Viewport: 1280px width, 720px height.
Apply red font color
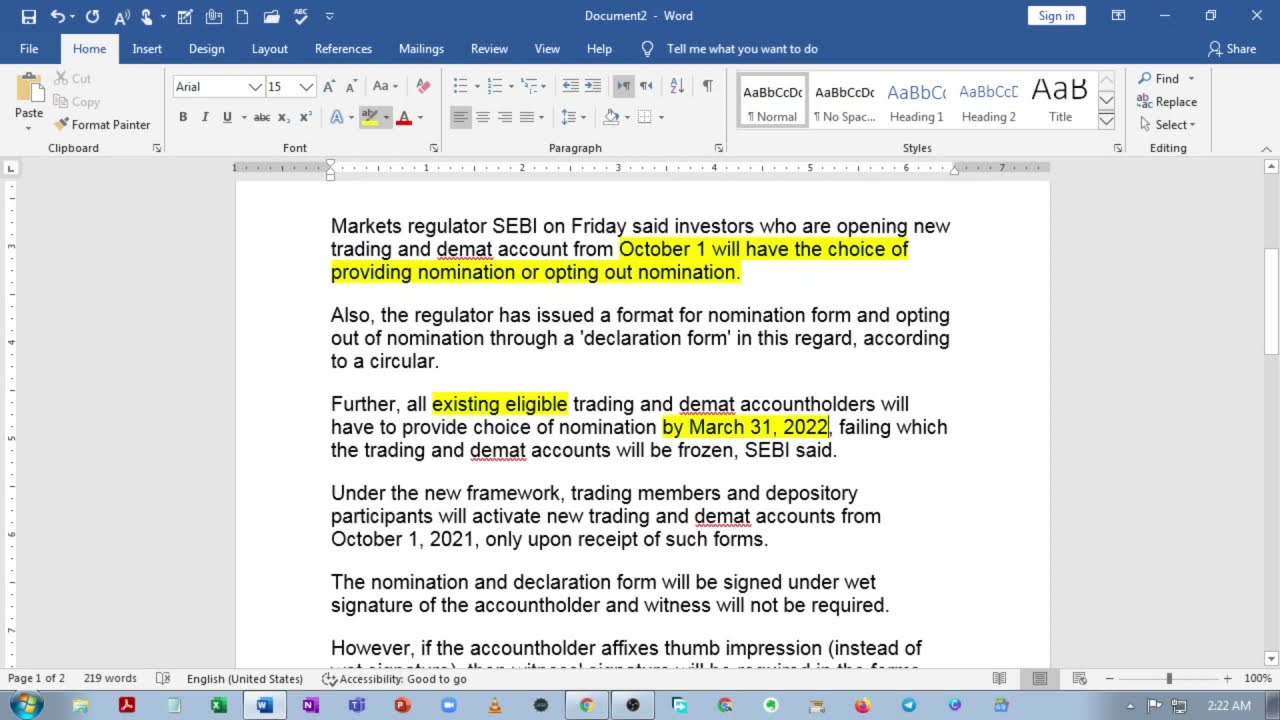(404, 117)
